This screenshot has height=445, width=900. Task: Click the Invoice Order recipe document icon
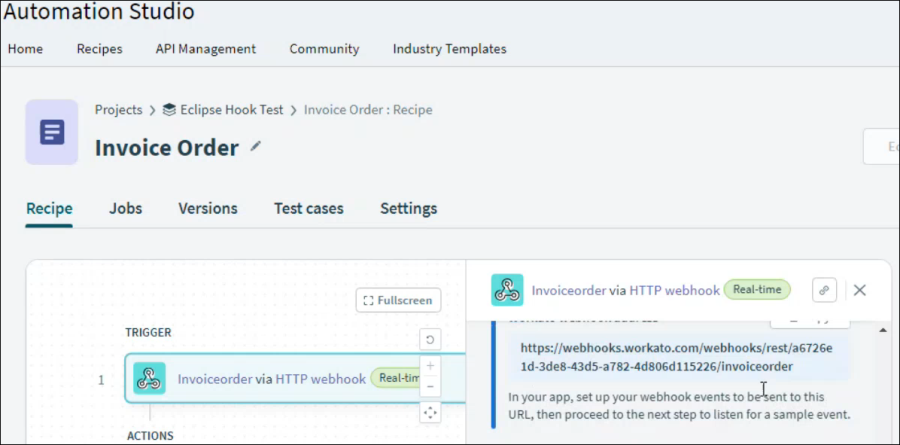click(x=52, y=132)
